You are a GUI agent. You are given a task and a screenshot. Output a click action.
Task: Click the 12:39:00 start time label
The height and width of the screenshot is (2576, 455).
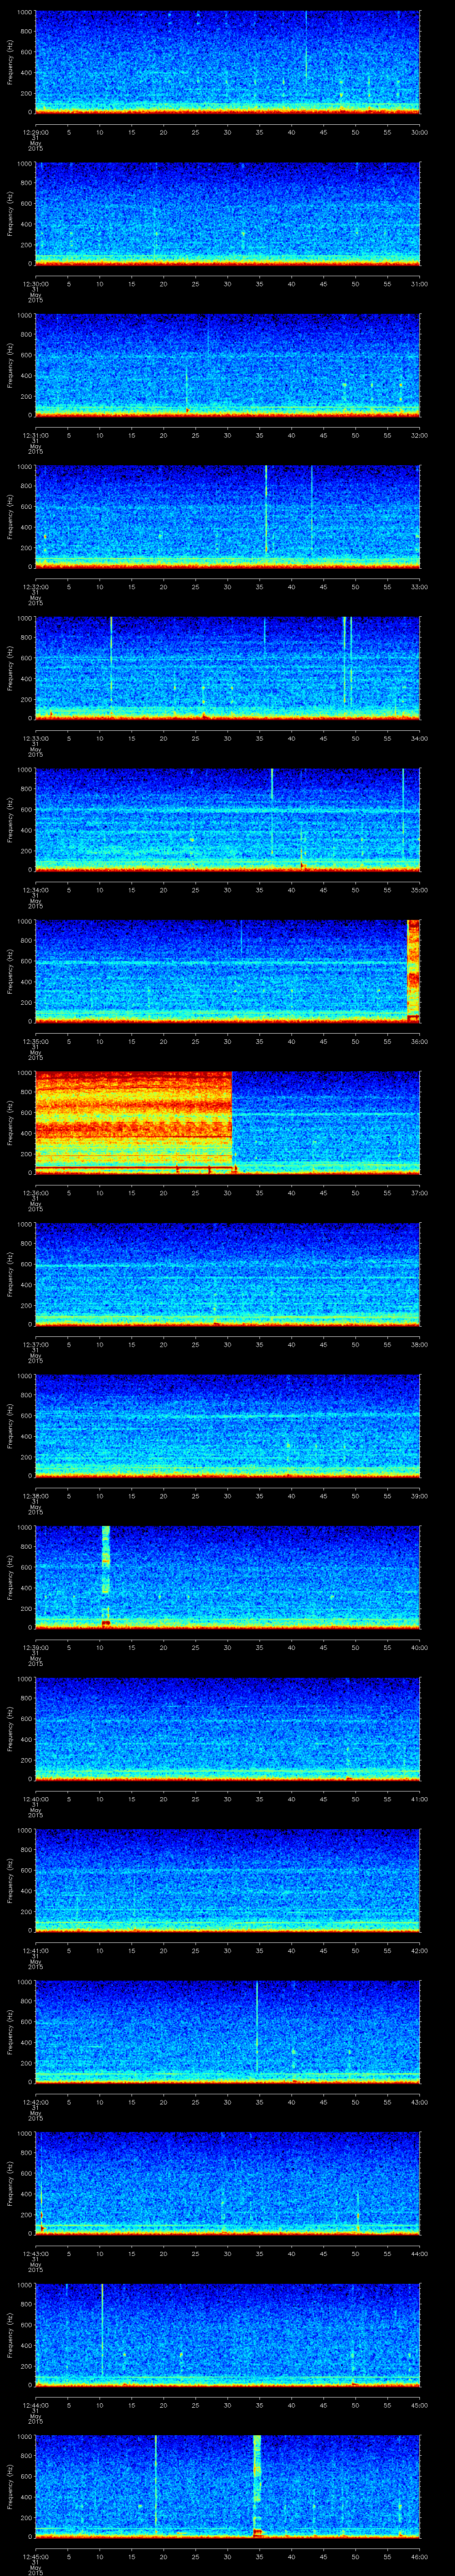[x=35, y=1647]
